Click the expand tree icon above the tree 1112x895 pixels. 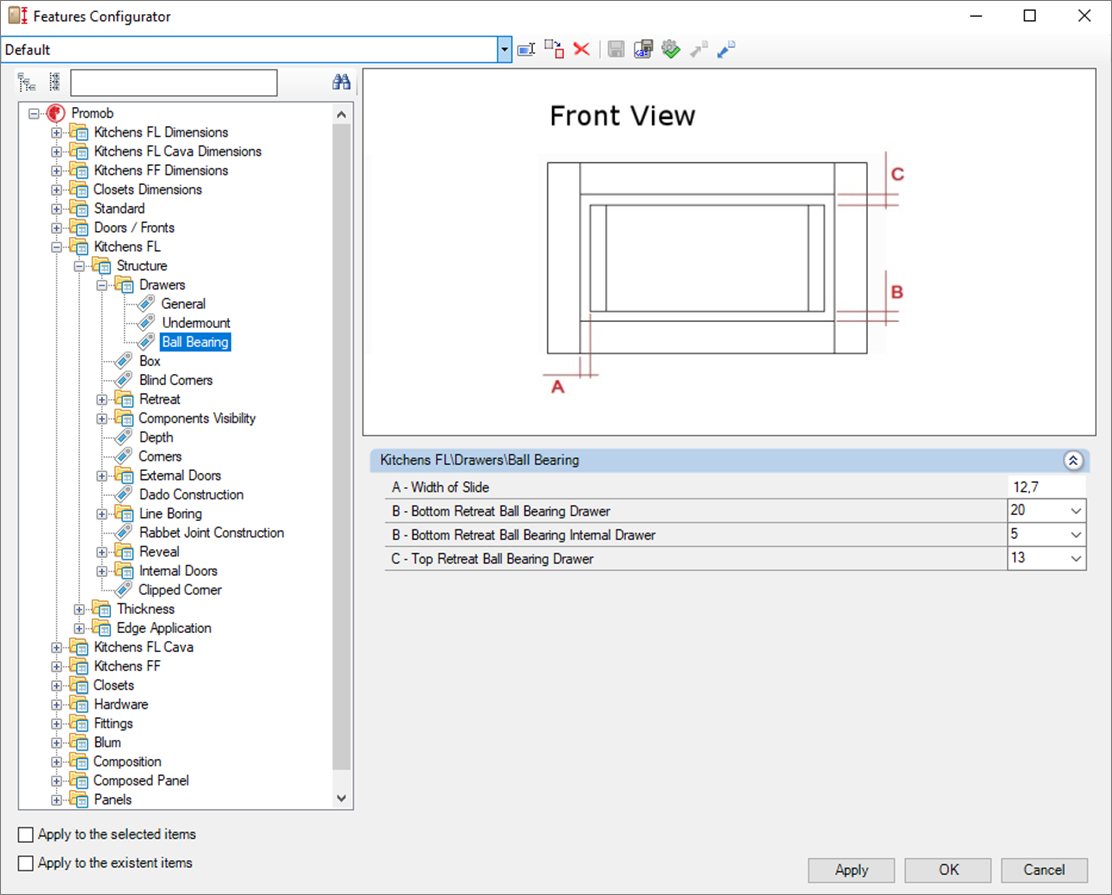point(27,82)
